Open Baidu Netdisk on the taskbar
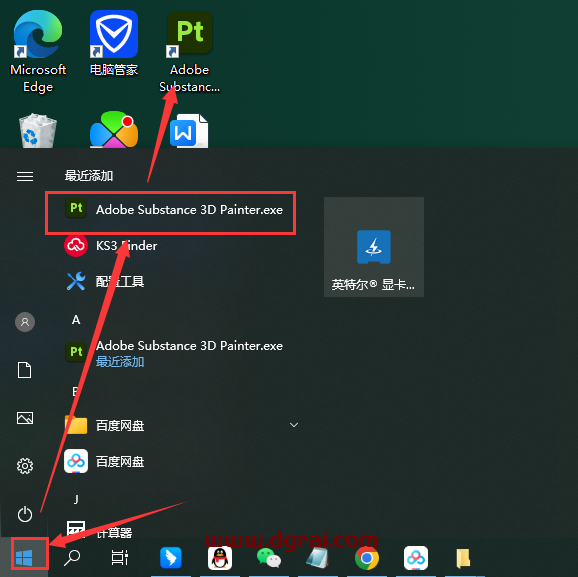The image size is (578, 577). click(x=415, y=557)
